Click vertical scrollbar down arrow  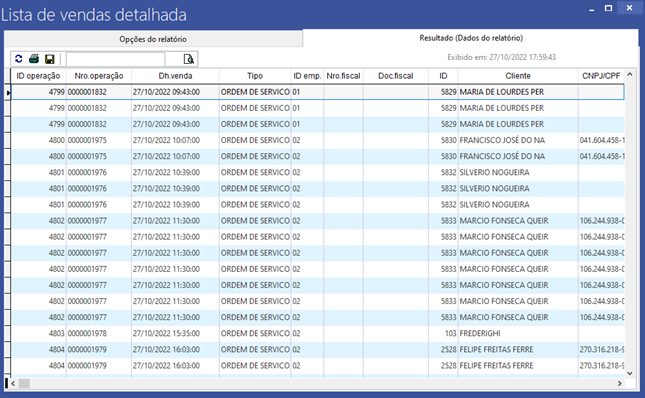point(630,373)
